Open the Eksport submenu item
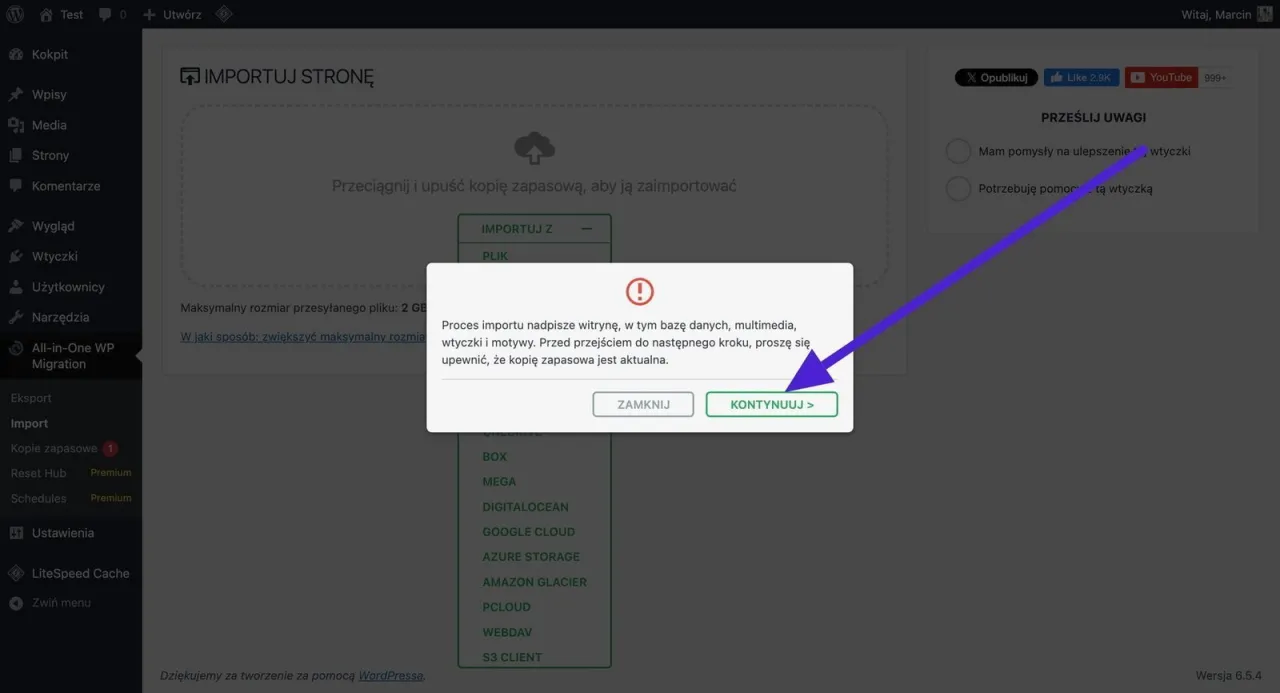The height and width of the screenshot is (693, 1280). (31, 398)
